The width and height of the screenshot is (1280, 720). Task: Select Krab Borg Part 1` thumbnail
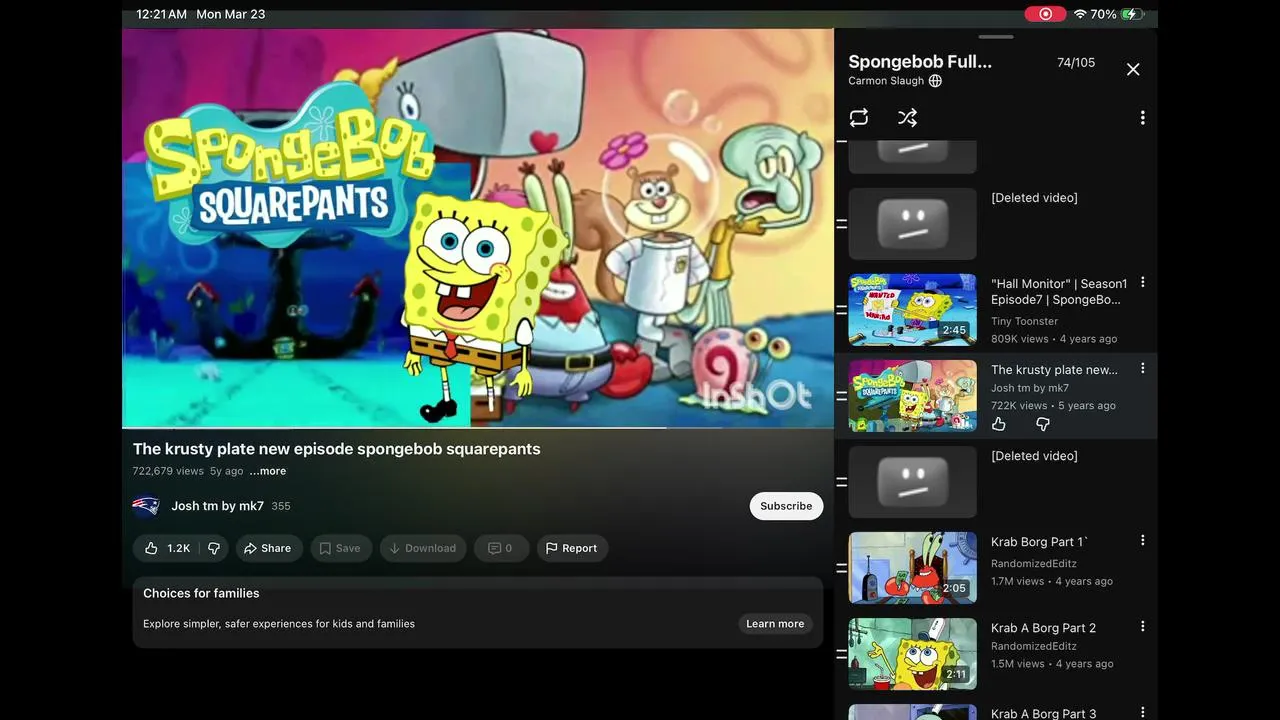[912, 568]
